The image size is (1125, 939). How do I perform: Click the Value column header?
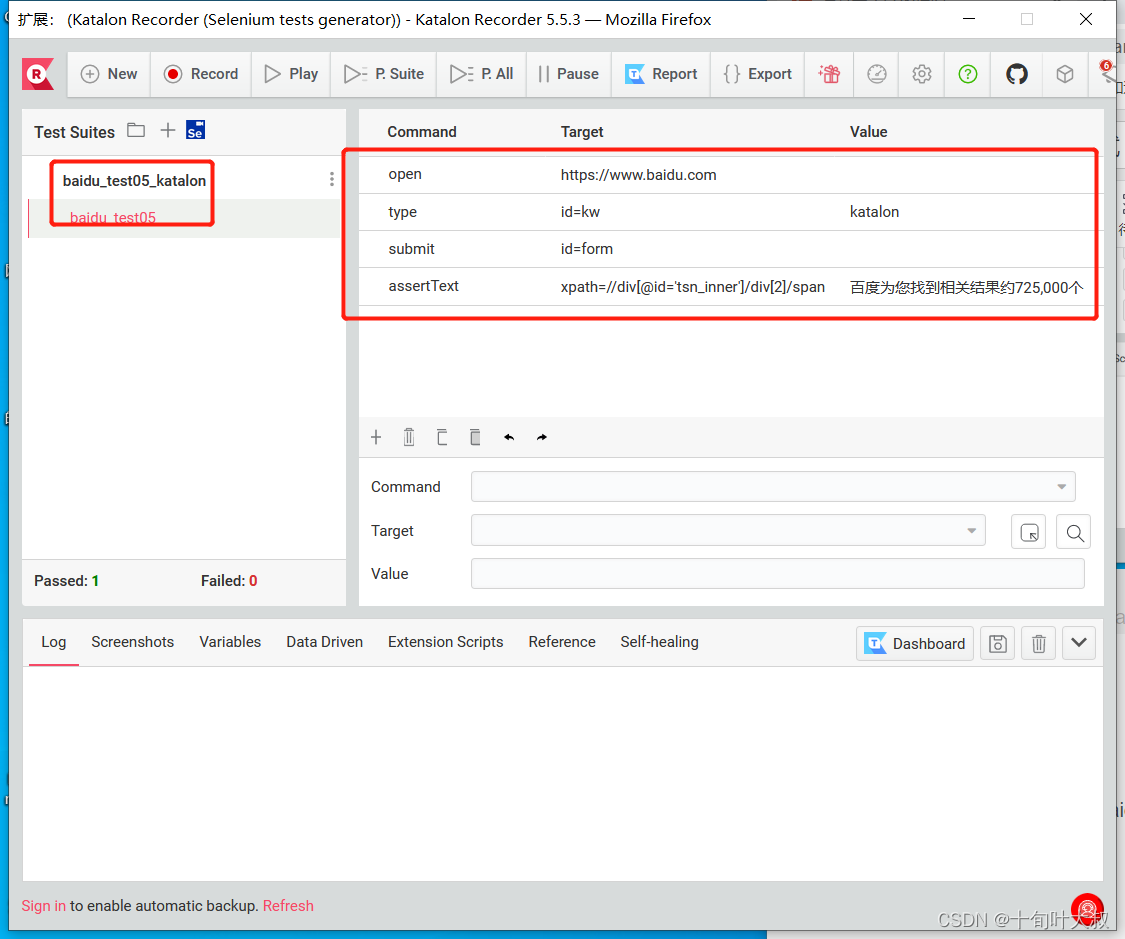[868, 132]
